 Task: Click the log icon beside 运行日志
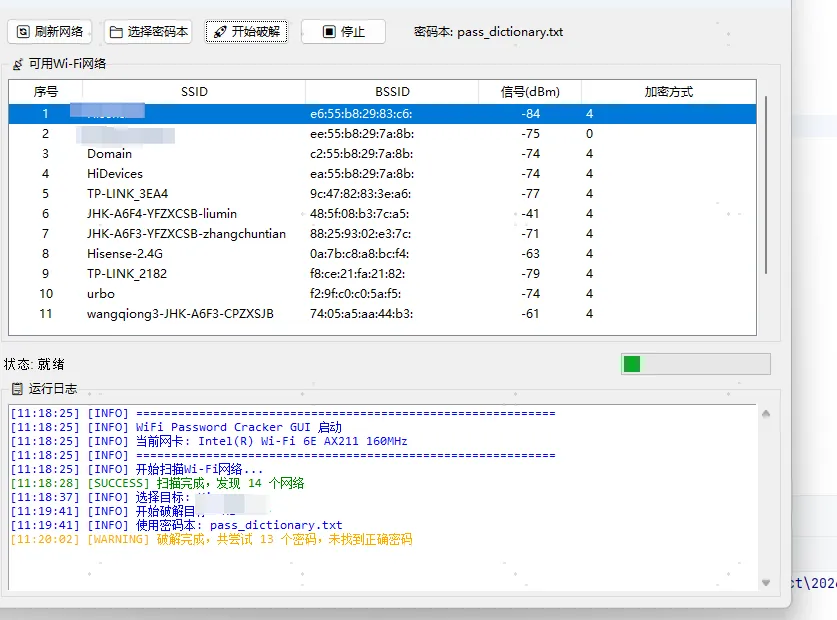click(x=18, y=389)
